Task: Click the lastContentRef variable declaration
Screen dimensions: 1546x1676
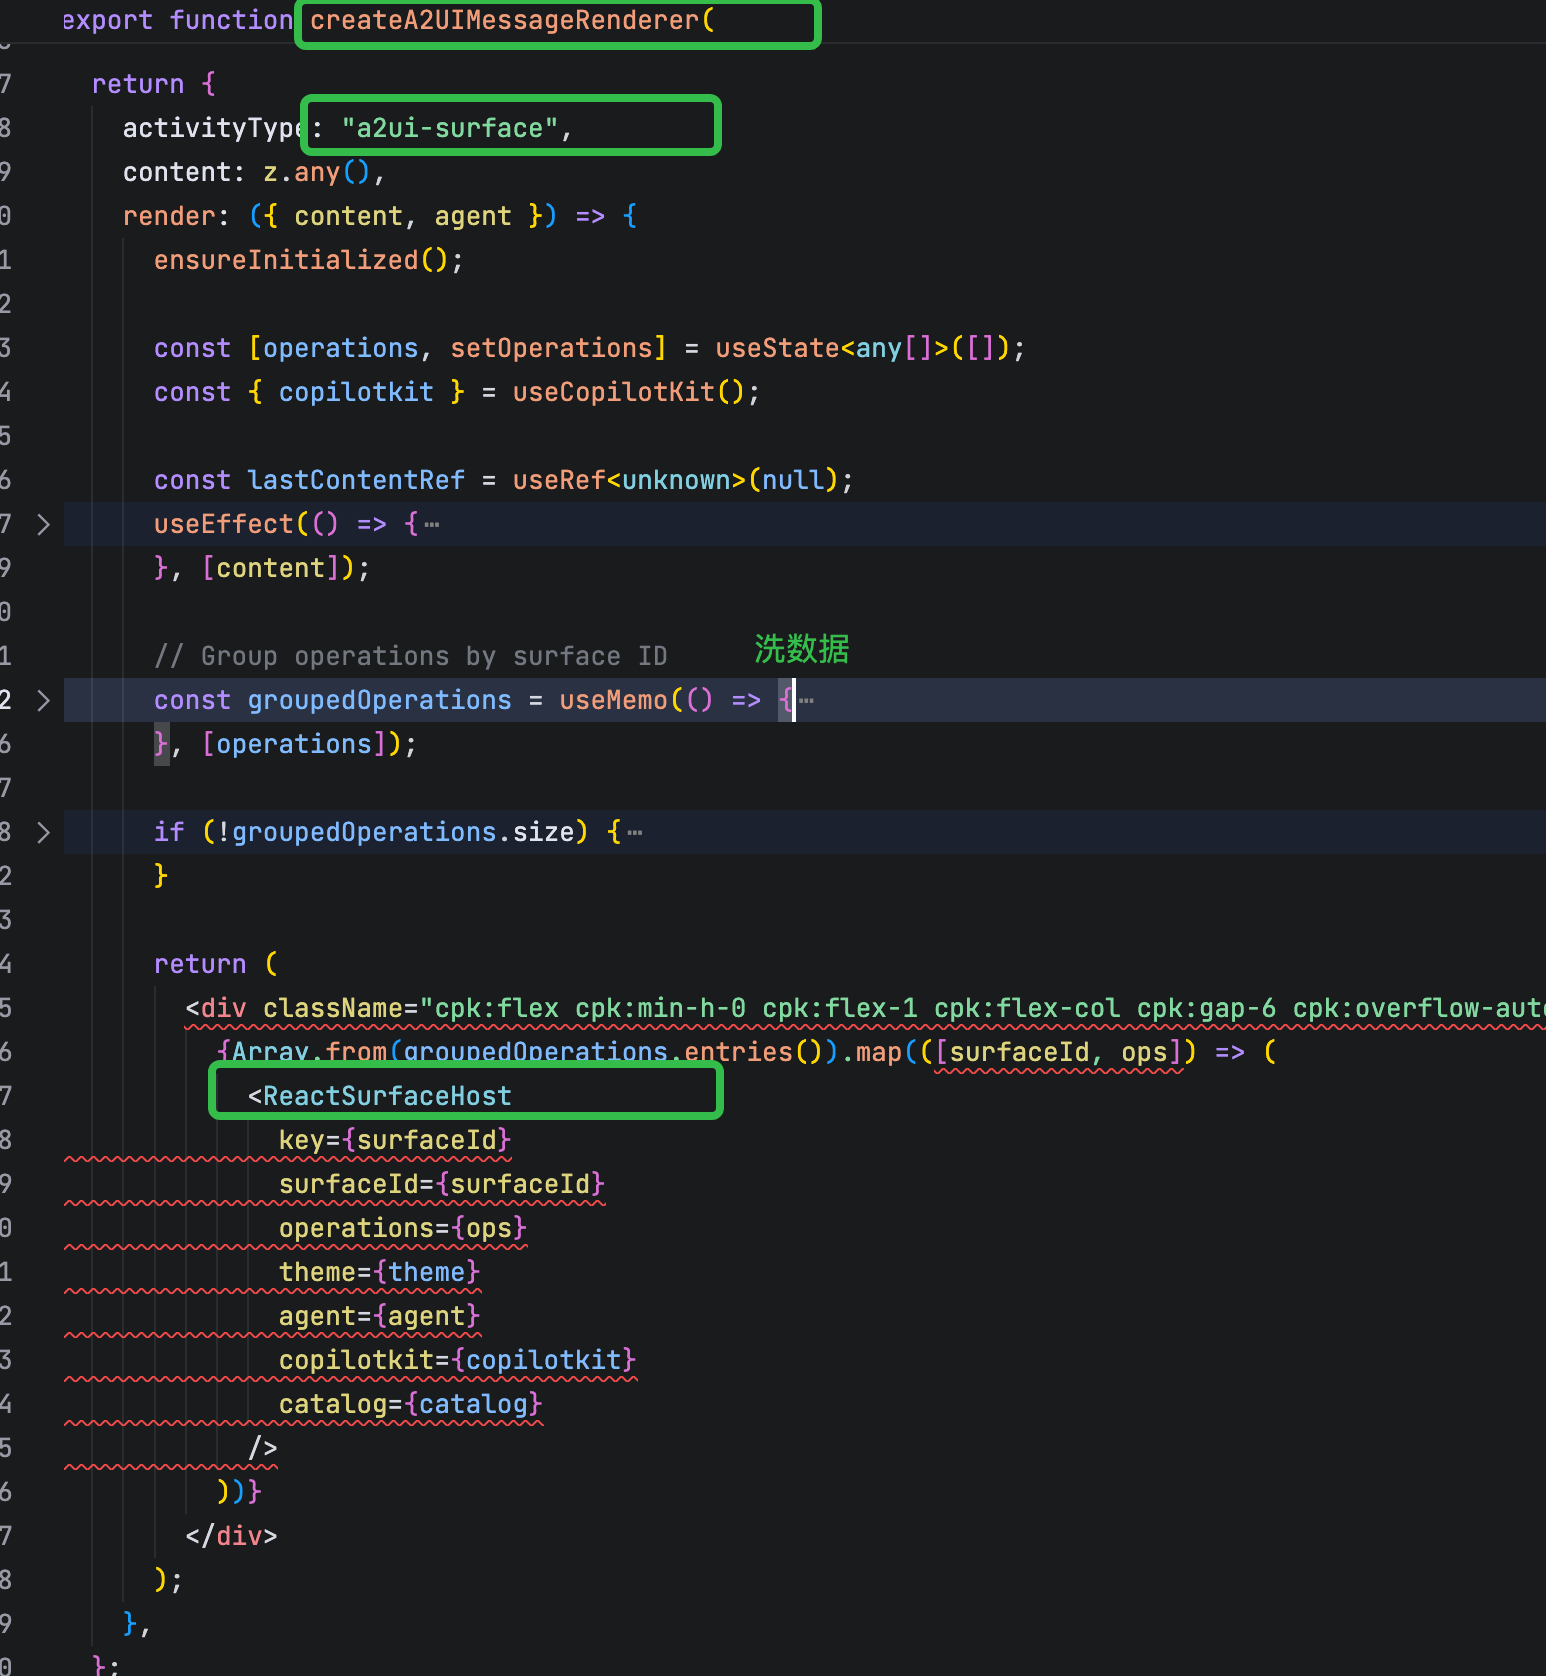Action: [x=356, y=480]
